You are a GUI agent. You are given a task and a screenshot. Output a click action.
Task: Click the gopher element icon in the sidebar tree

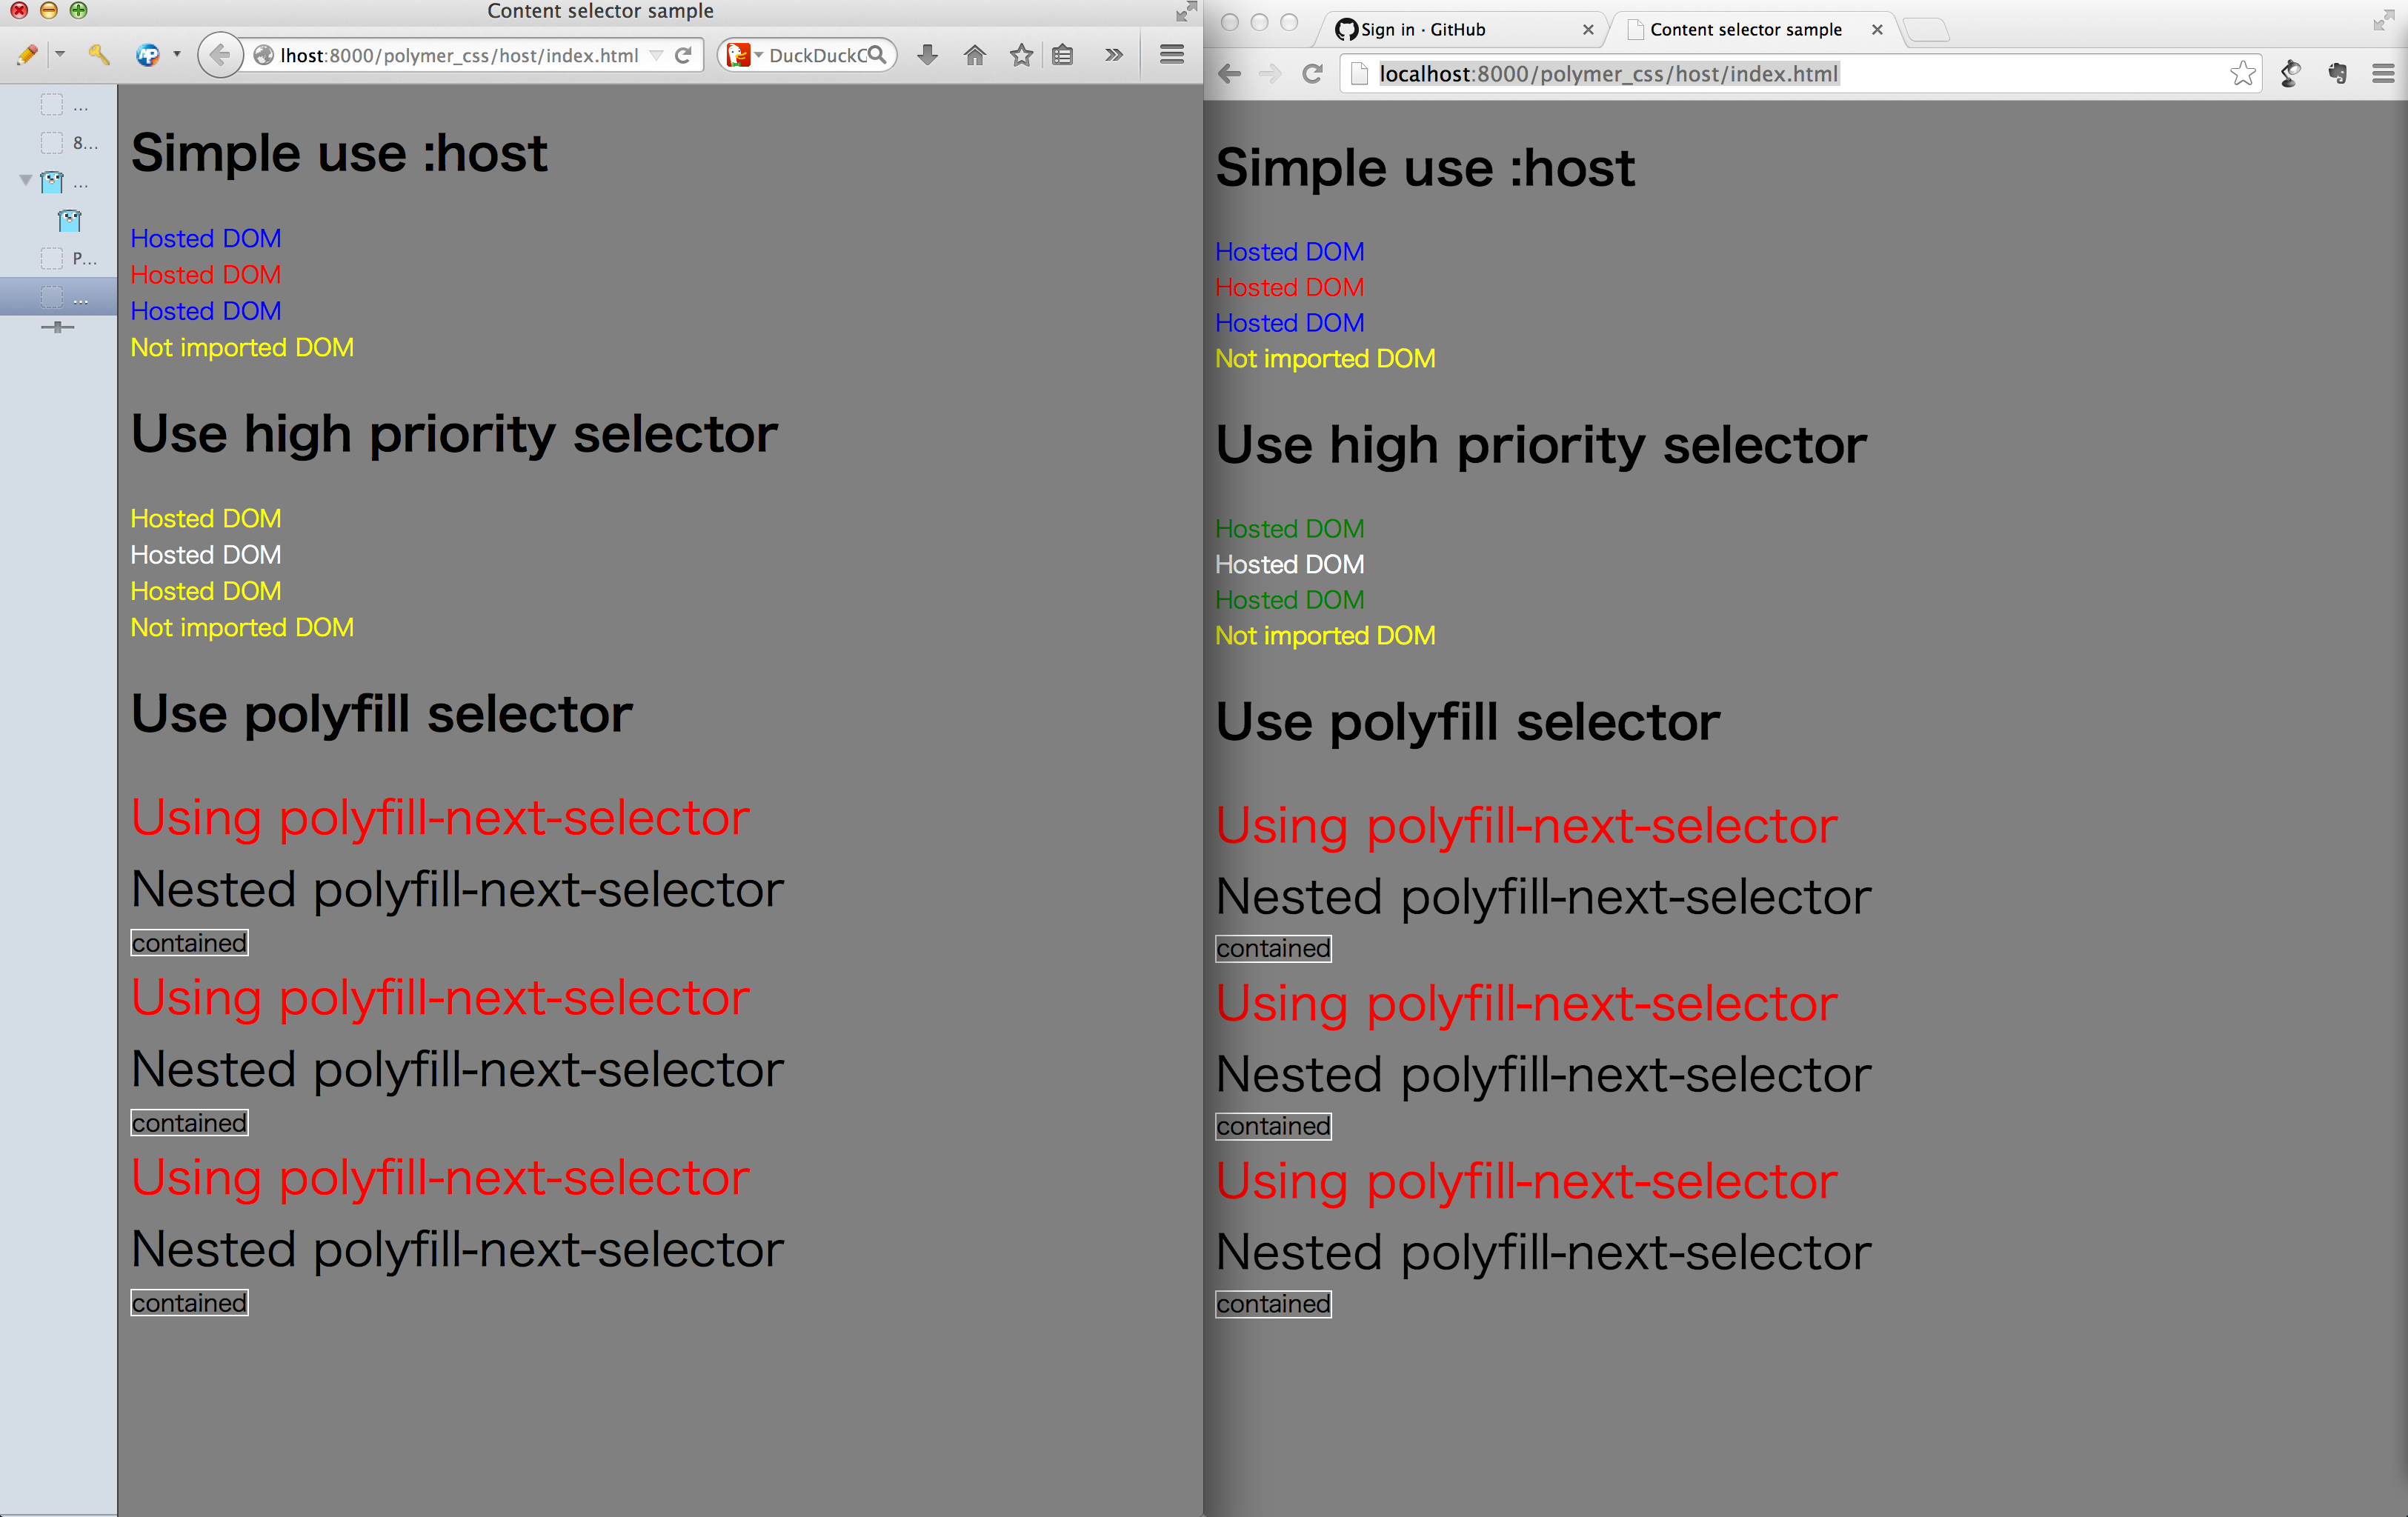[x=69, y=221]
